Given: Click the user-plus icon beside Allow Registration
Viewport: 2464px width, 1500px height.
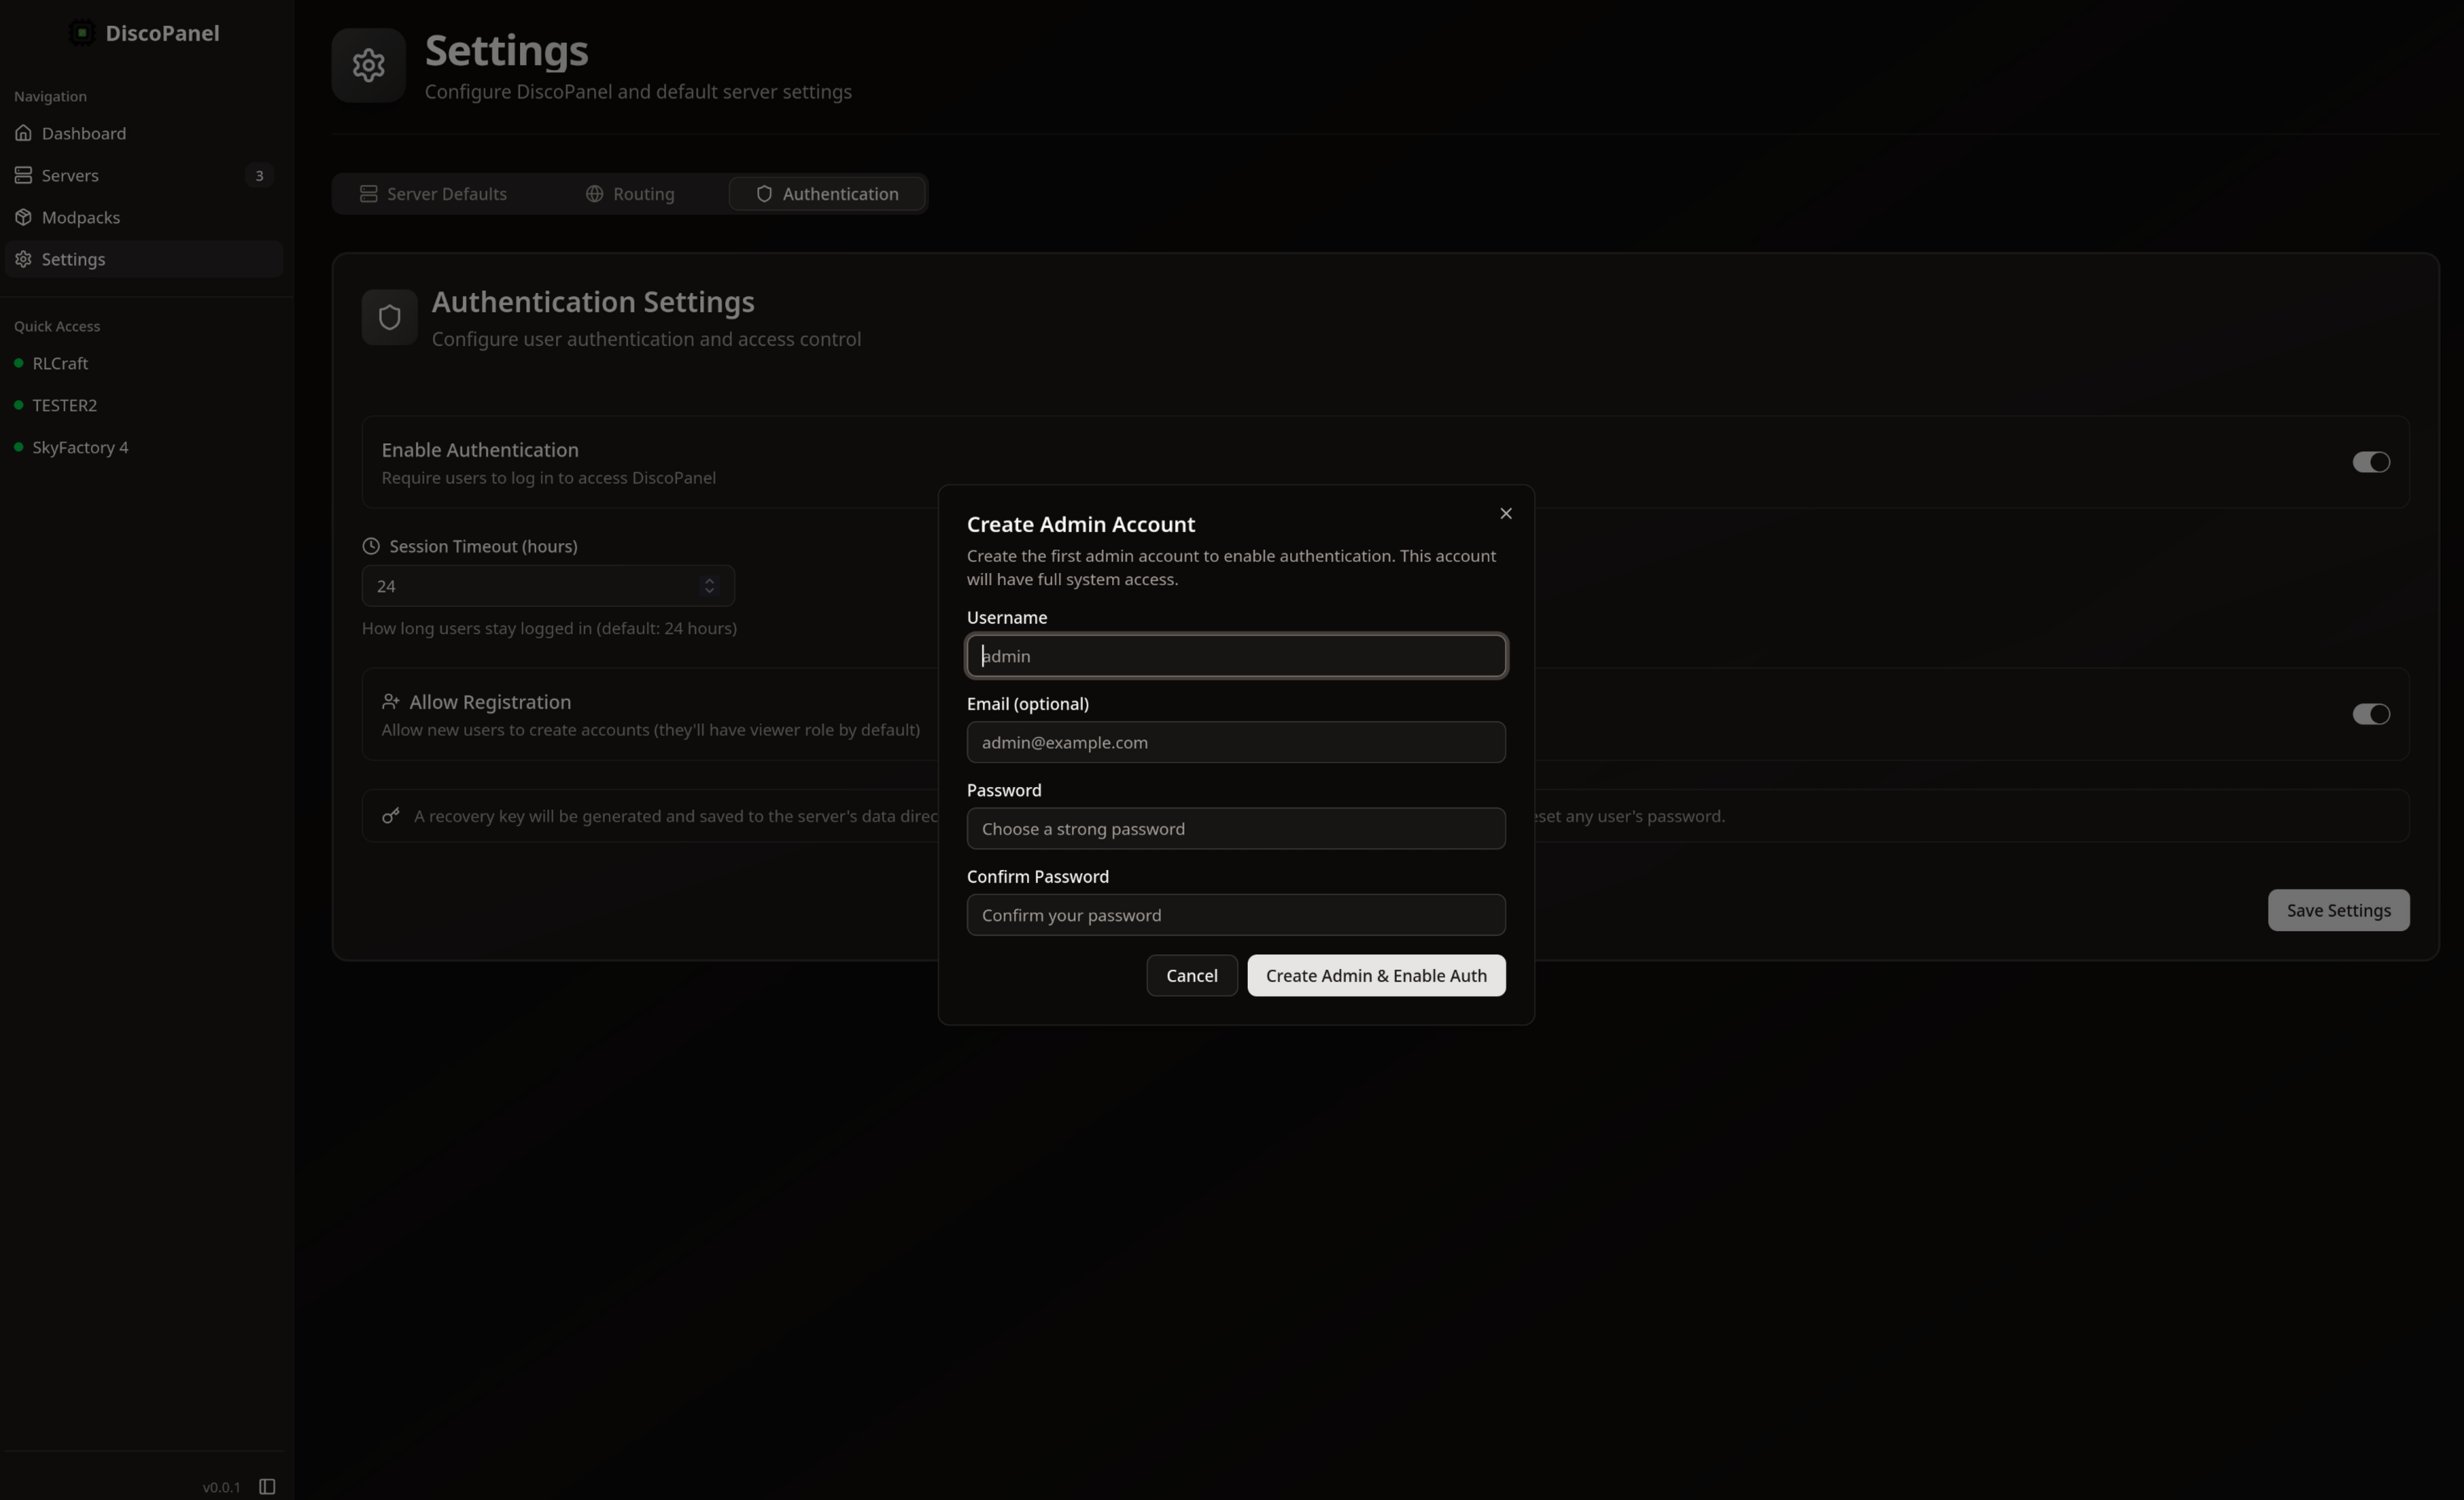Looking at the screenshot, I should (391, 702).
